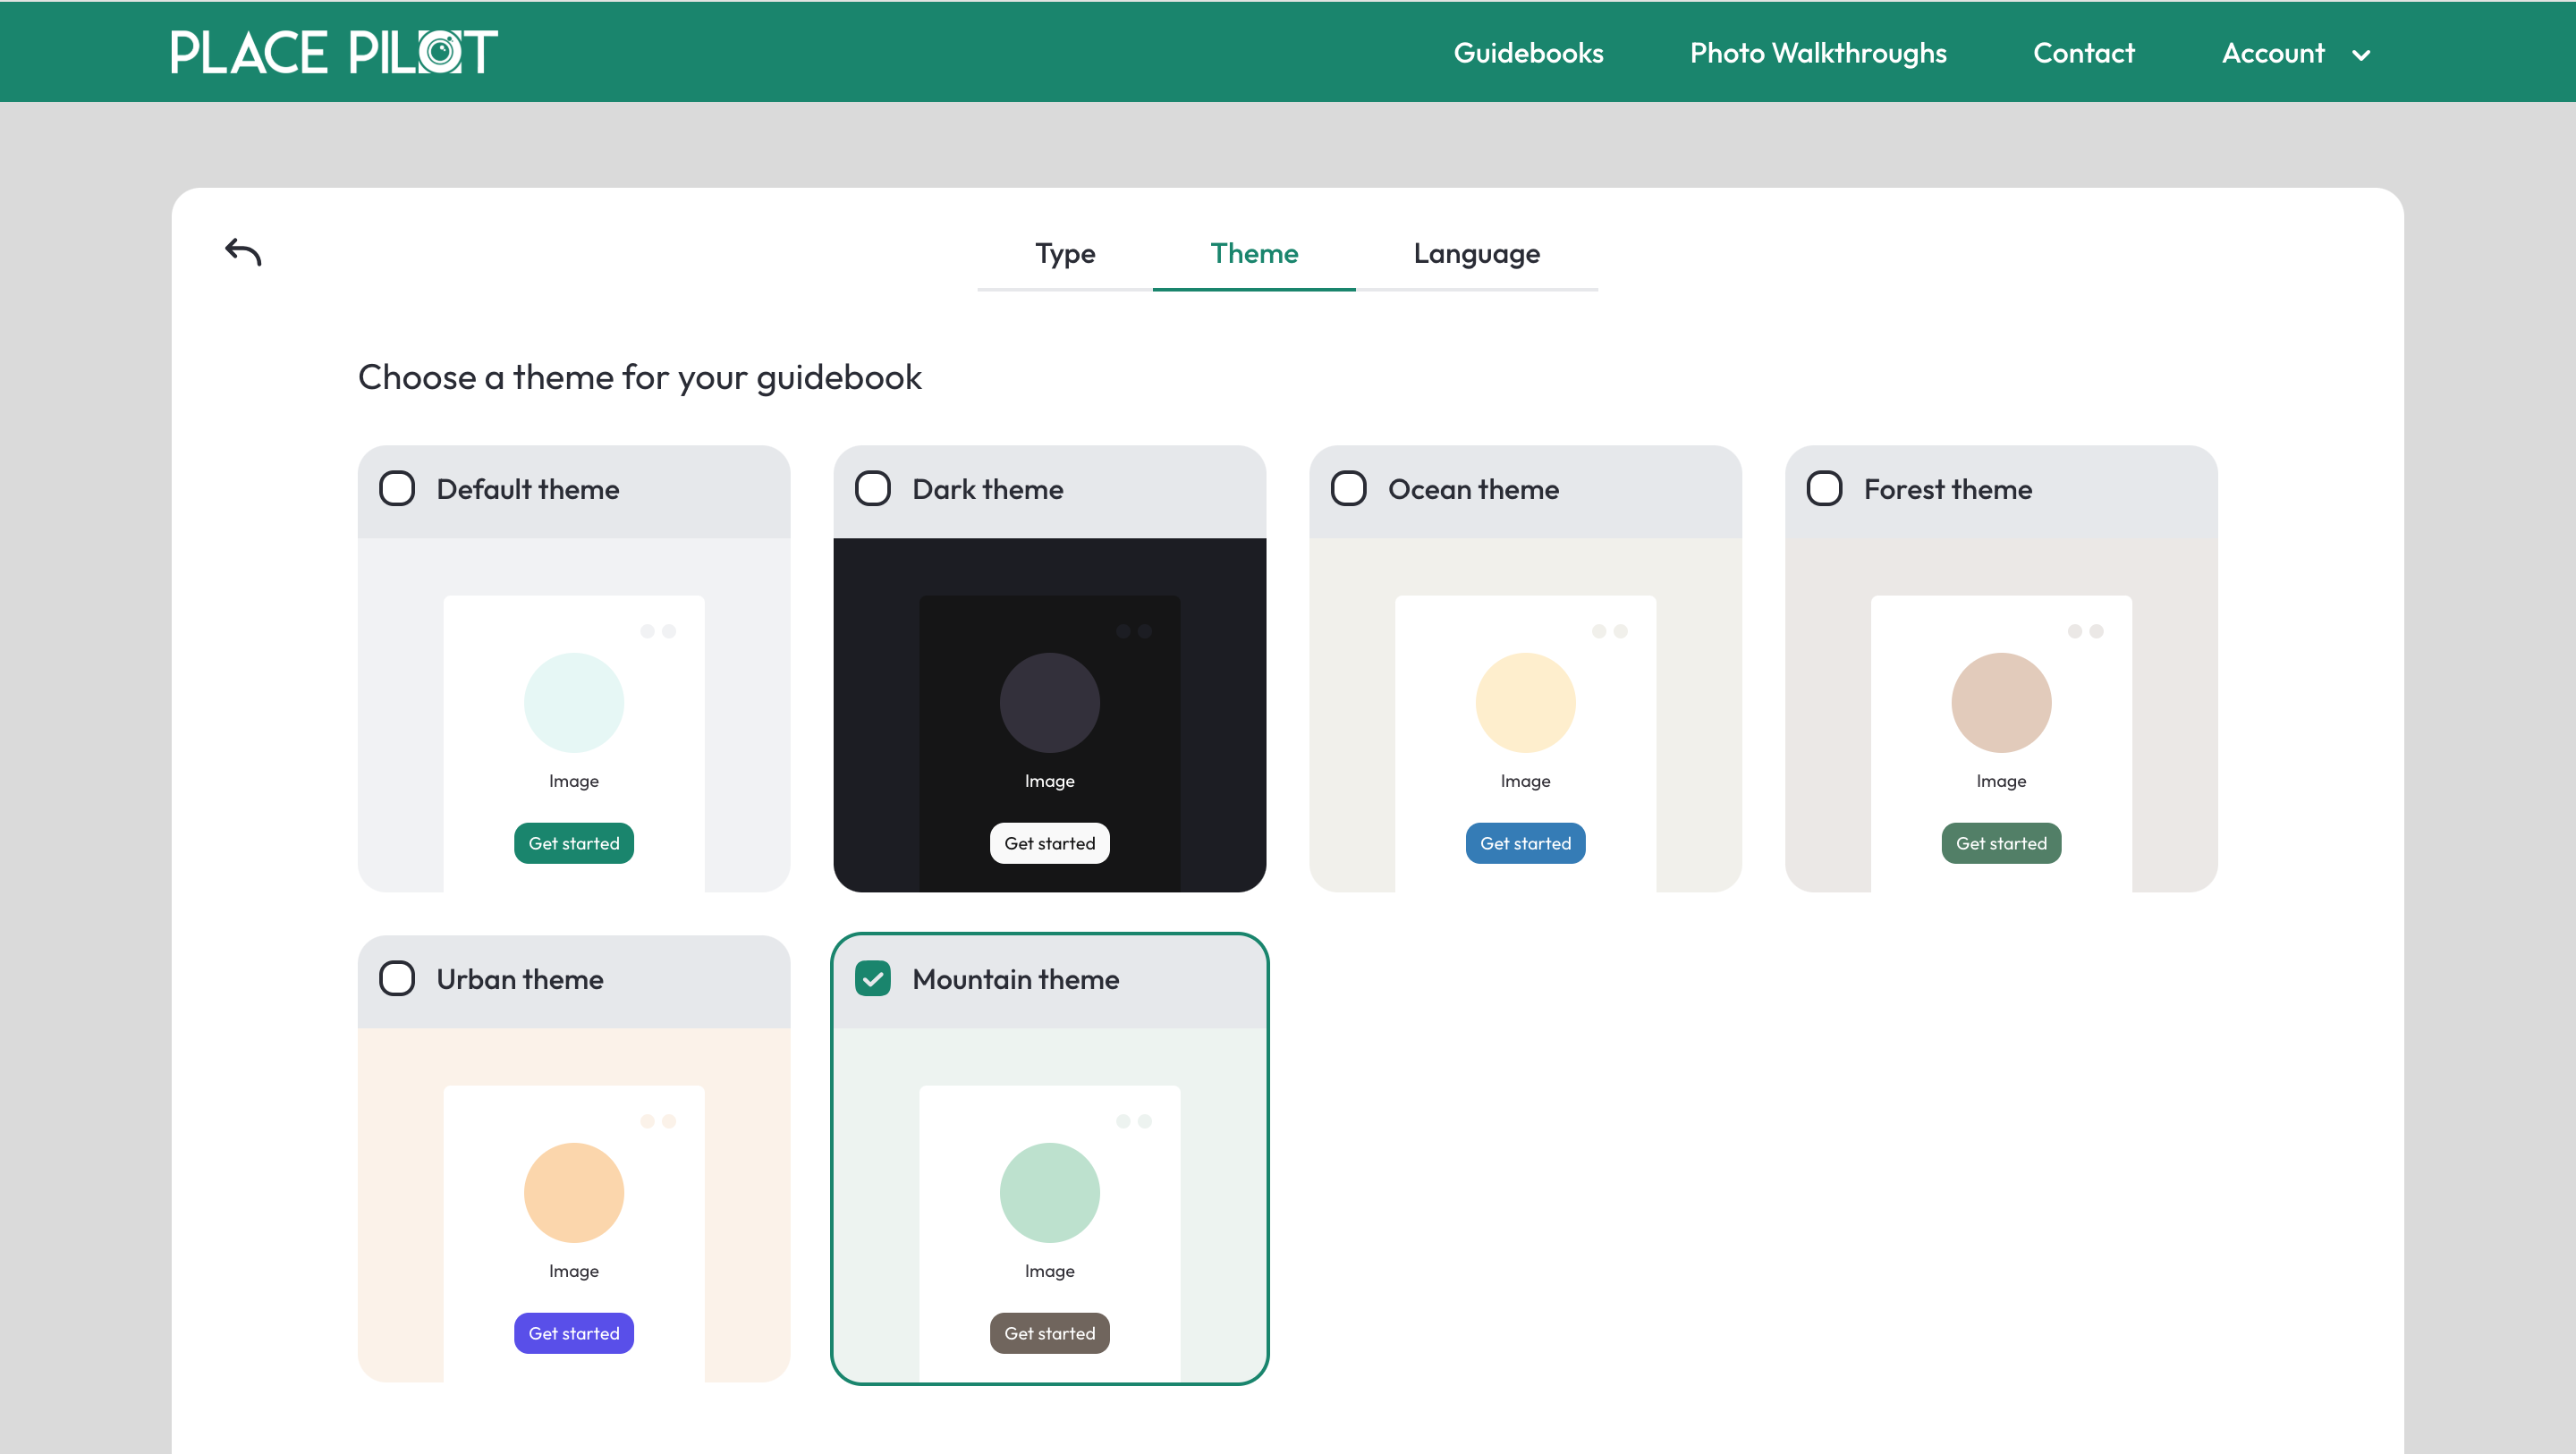Open the Language tab
The image size is (2576, 1454).
coord(1476,254)
